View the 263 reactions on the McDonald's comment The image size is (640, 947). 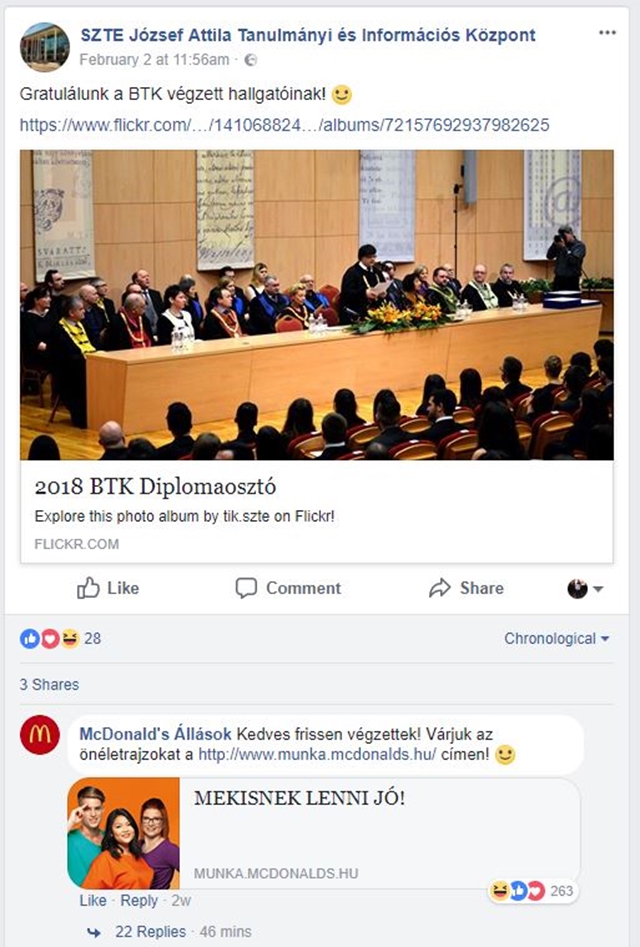click(x=532, y=891)
